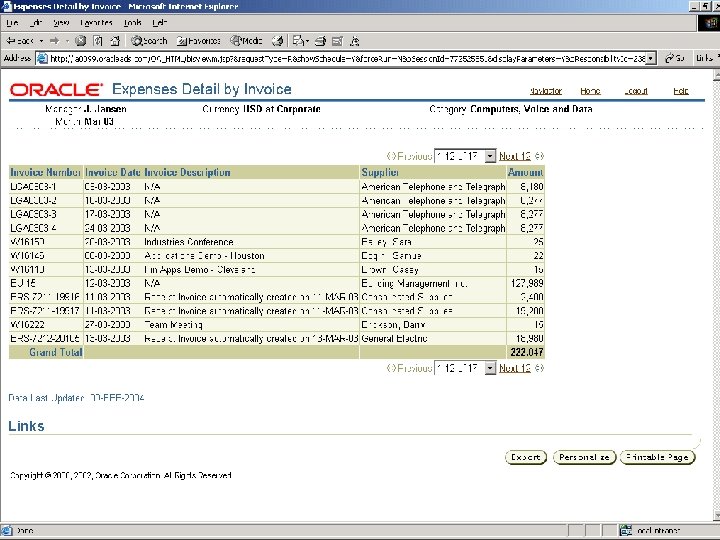Click the Next 12 link above the table
Screen dimensions: 720x540
[514, 156]
